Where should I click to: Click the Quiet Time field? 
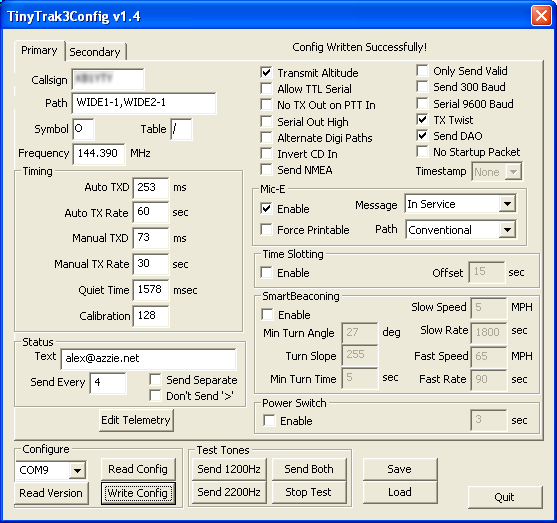151,290
